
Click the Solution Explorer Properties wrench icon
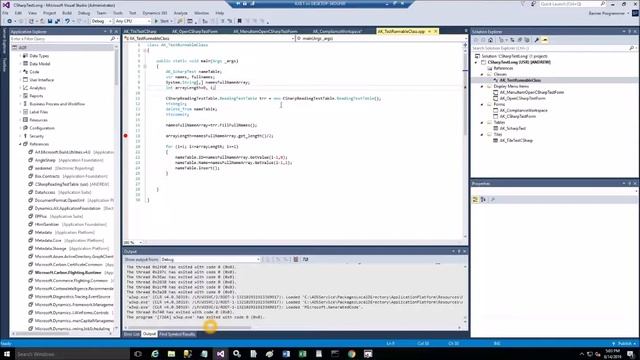(x=537, y=40)
